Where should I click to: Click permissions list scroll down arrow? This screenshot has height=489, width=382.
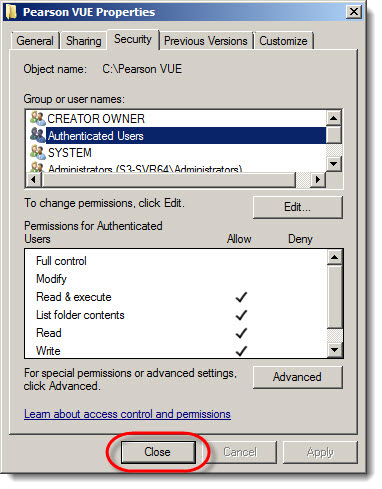(334, 350)
